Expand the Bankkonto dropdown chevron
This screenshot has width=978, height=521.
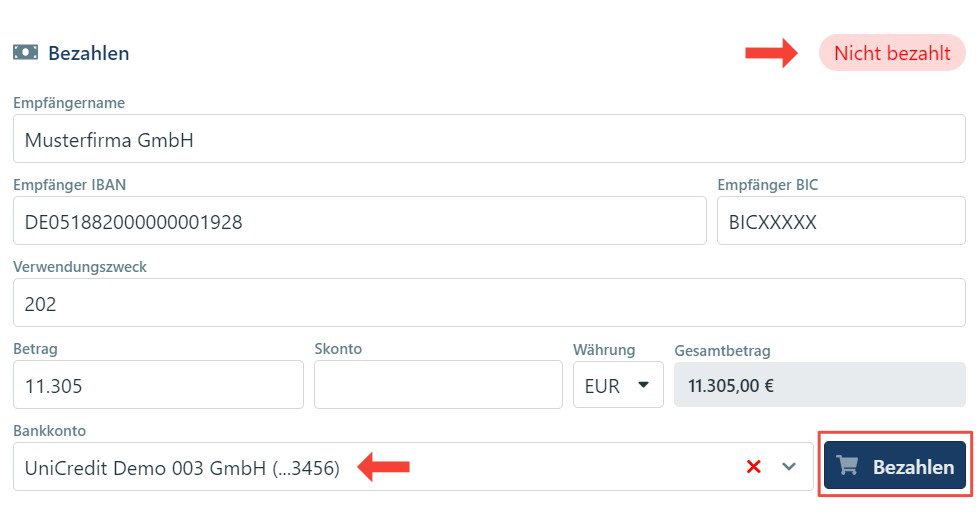click(789, 467)
